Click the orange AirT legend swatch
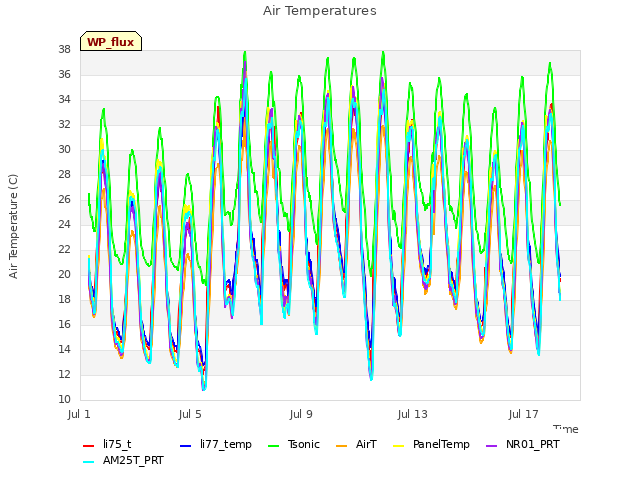Viewport: 640px width, 480px height. coord(342,446)
